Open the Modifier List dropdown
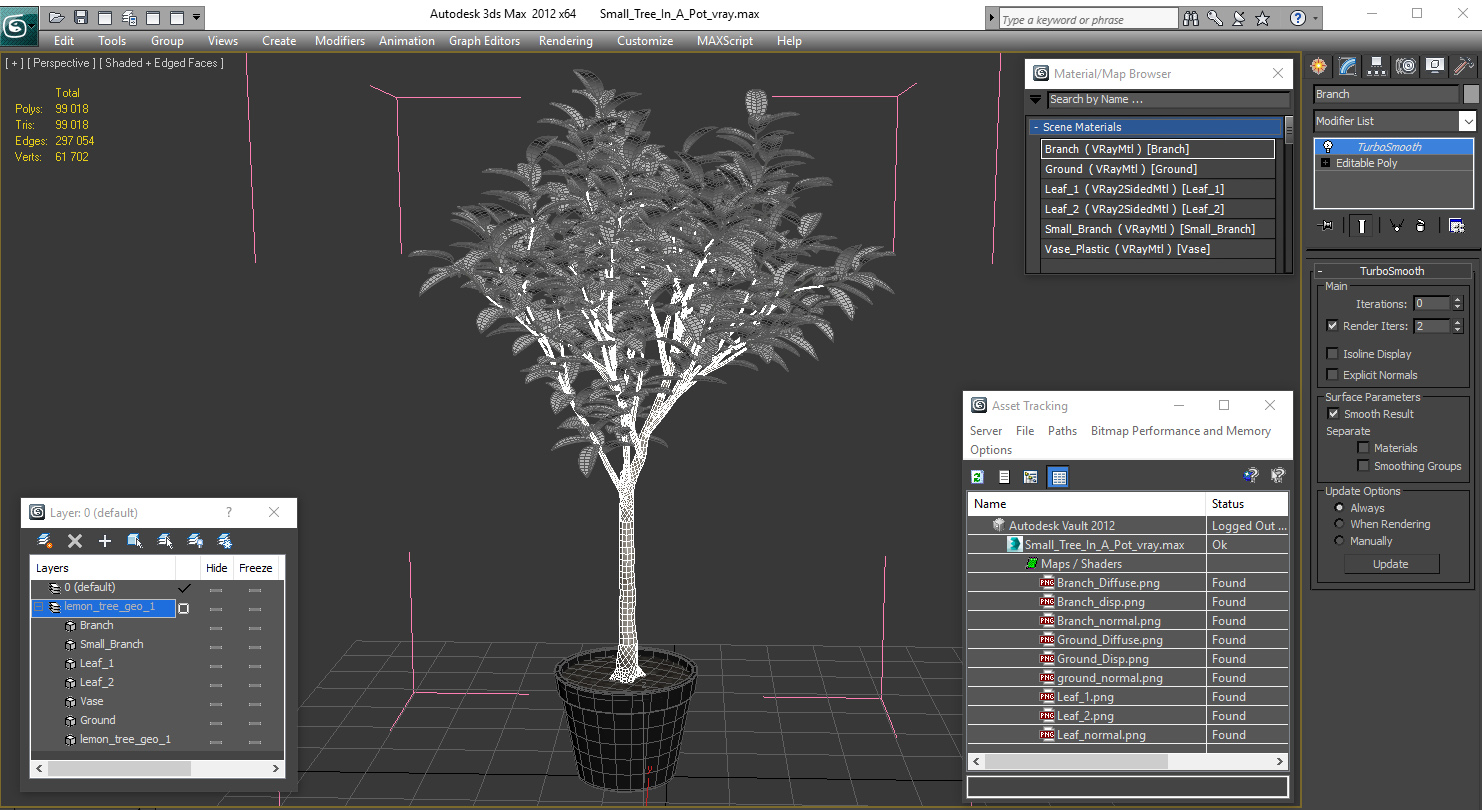Image resolution: width=1482 pixels, height=810 pixels. click(1467, 121)
